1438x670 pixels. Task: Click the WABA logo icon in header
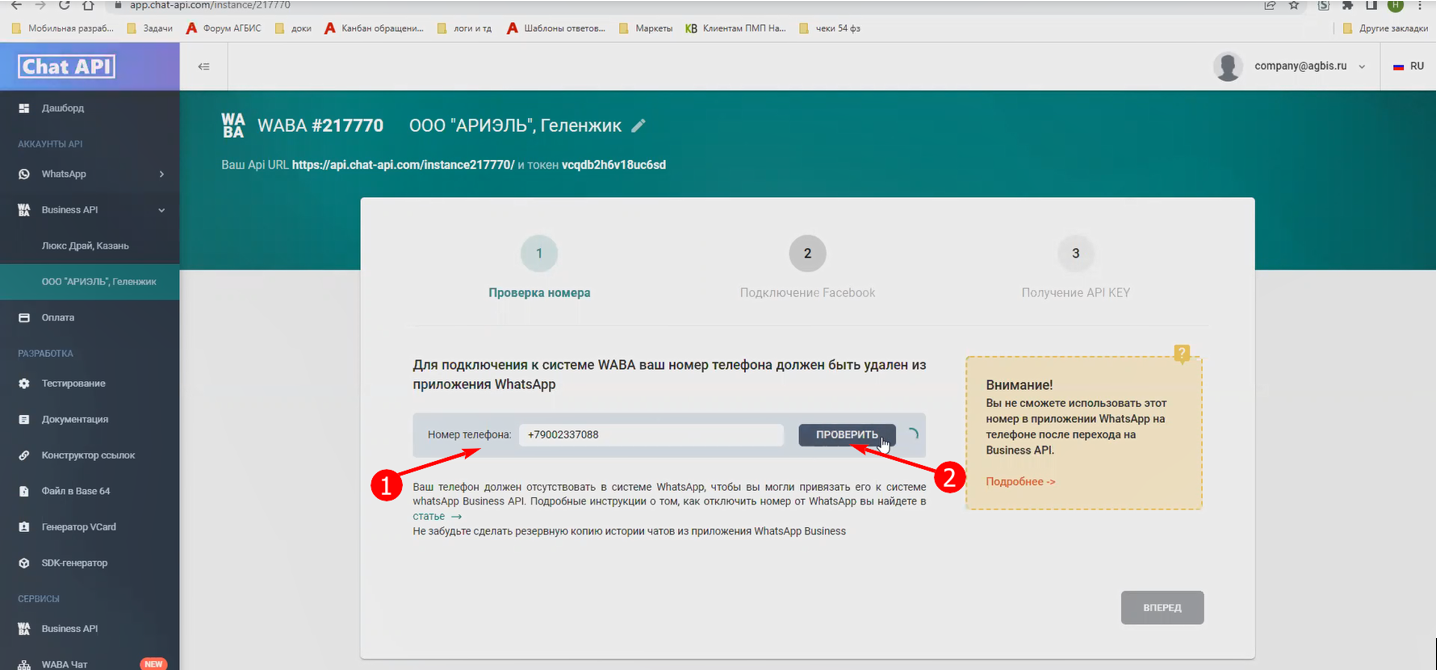coord(233,126)
